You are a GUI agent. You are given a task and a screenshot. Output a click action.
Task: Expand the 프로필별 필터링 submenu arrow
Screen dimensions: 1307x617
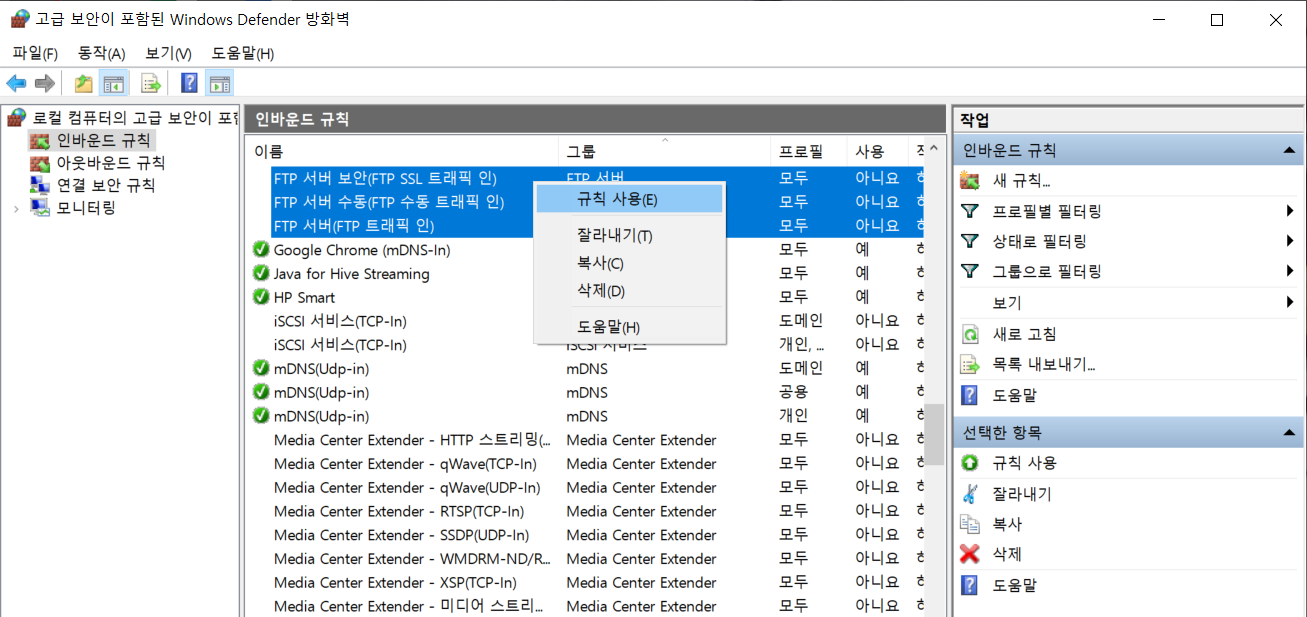click(1290, 211)
